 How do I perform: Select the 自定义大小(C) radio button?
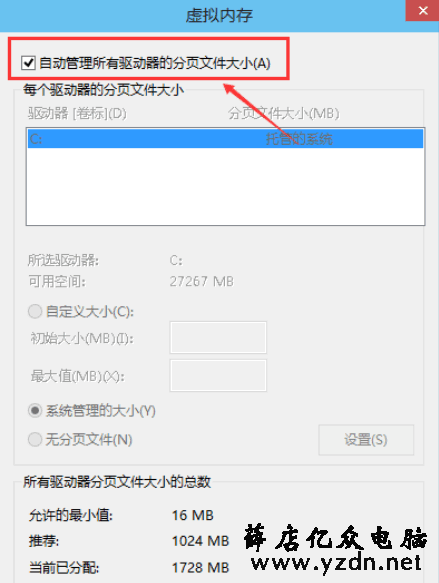(35, 311)
